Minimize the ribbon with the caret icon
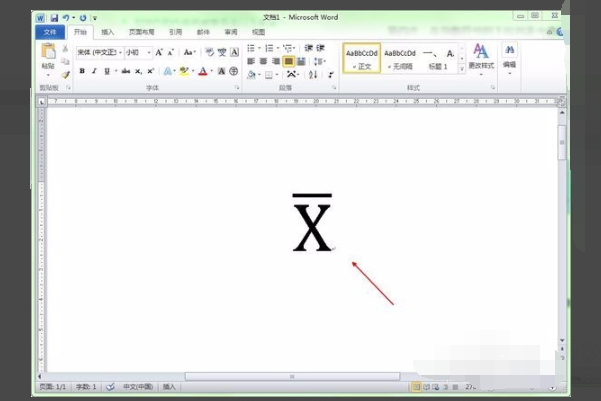 (x=549, y=32)
